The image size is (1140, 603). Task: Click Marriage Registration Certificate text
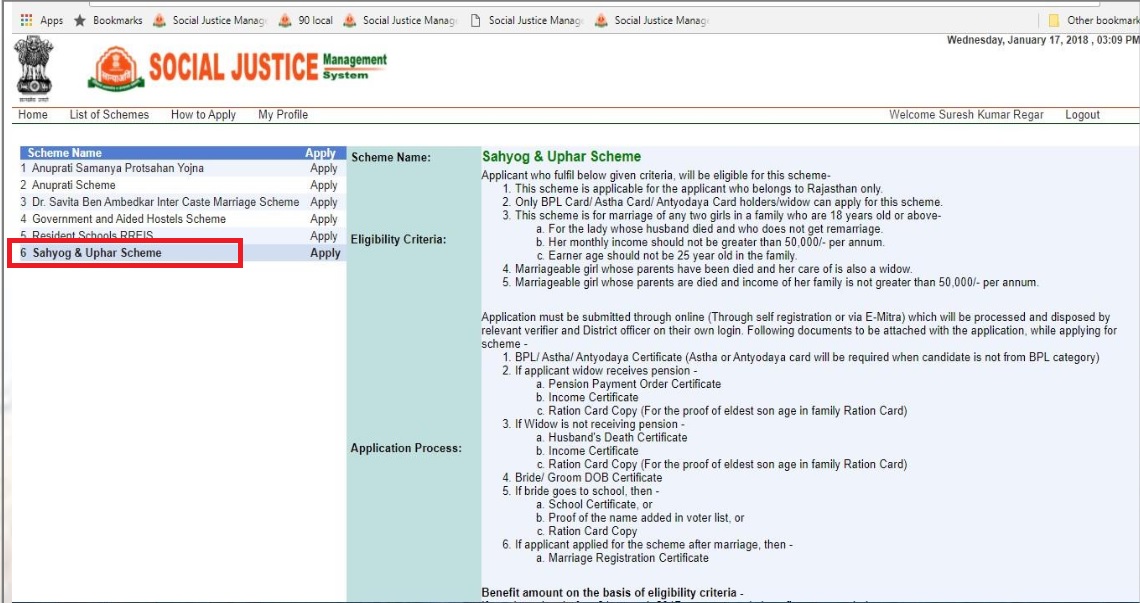coord(628,558)
